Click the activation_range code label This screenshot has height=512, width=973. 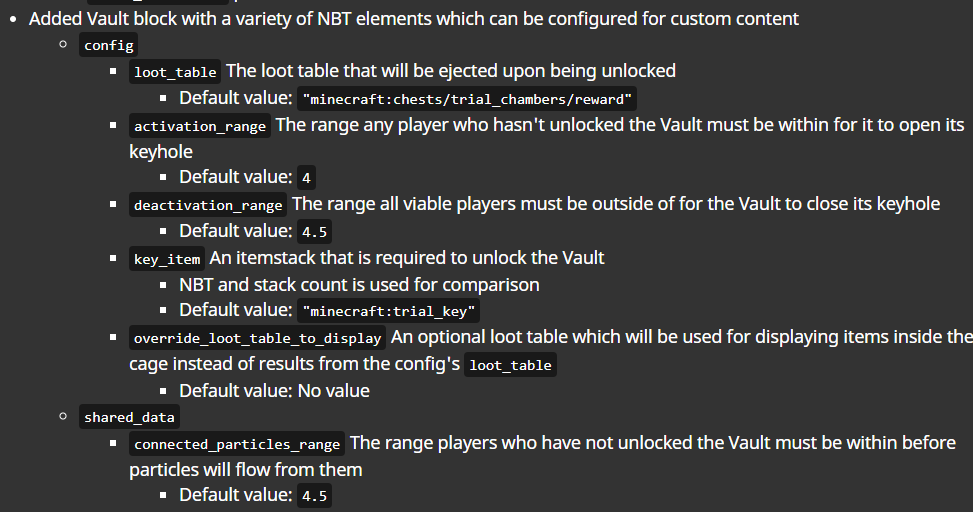[200, 126]
